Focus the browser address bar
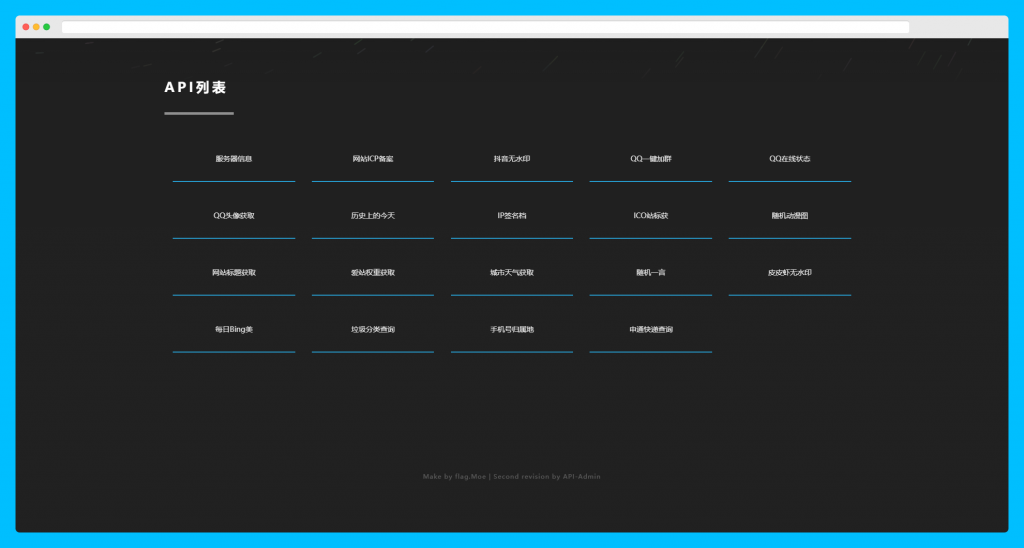This screenshot has height=548, width=1024. point(485,27)
